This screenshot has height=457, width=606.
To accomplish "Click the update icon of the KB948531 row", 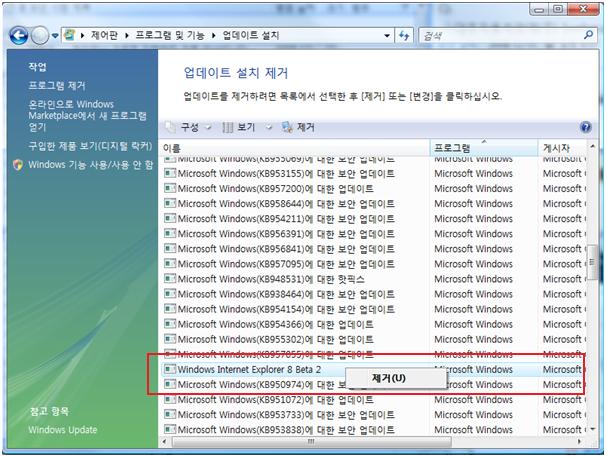I will (170, 279).
